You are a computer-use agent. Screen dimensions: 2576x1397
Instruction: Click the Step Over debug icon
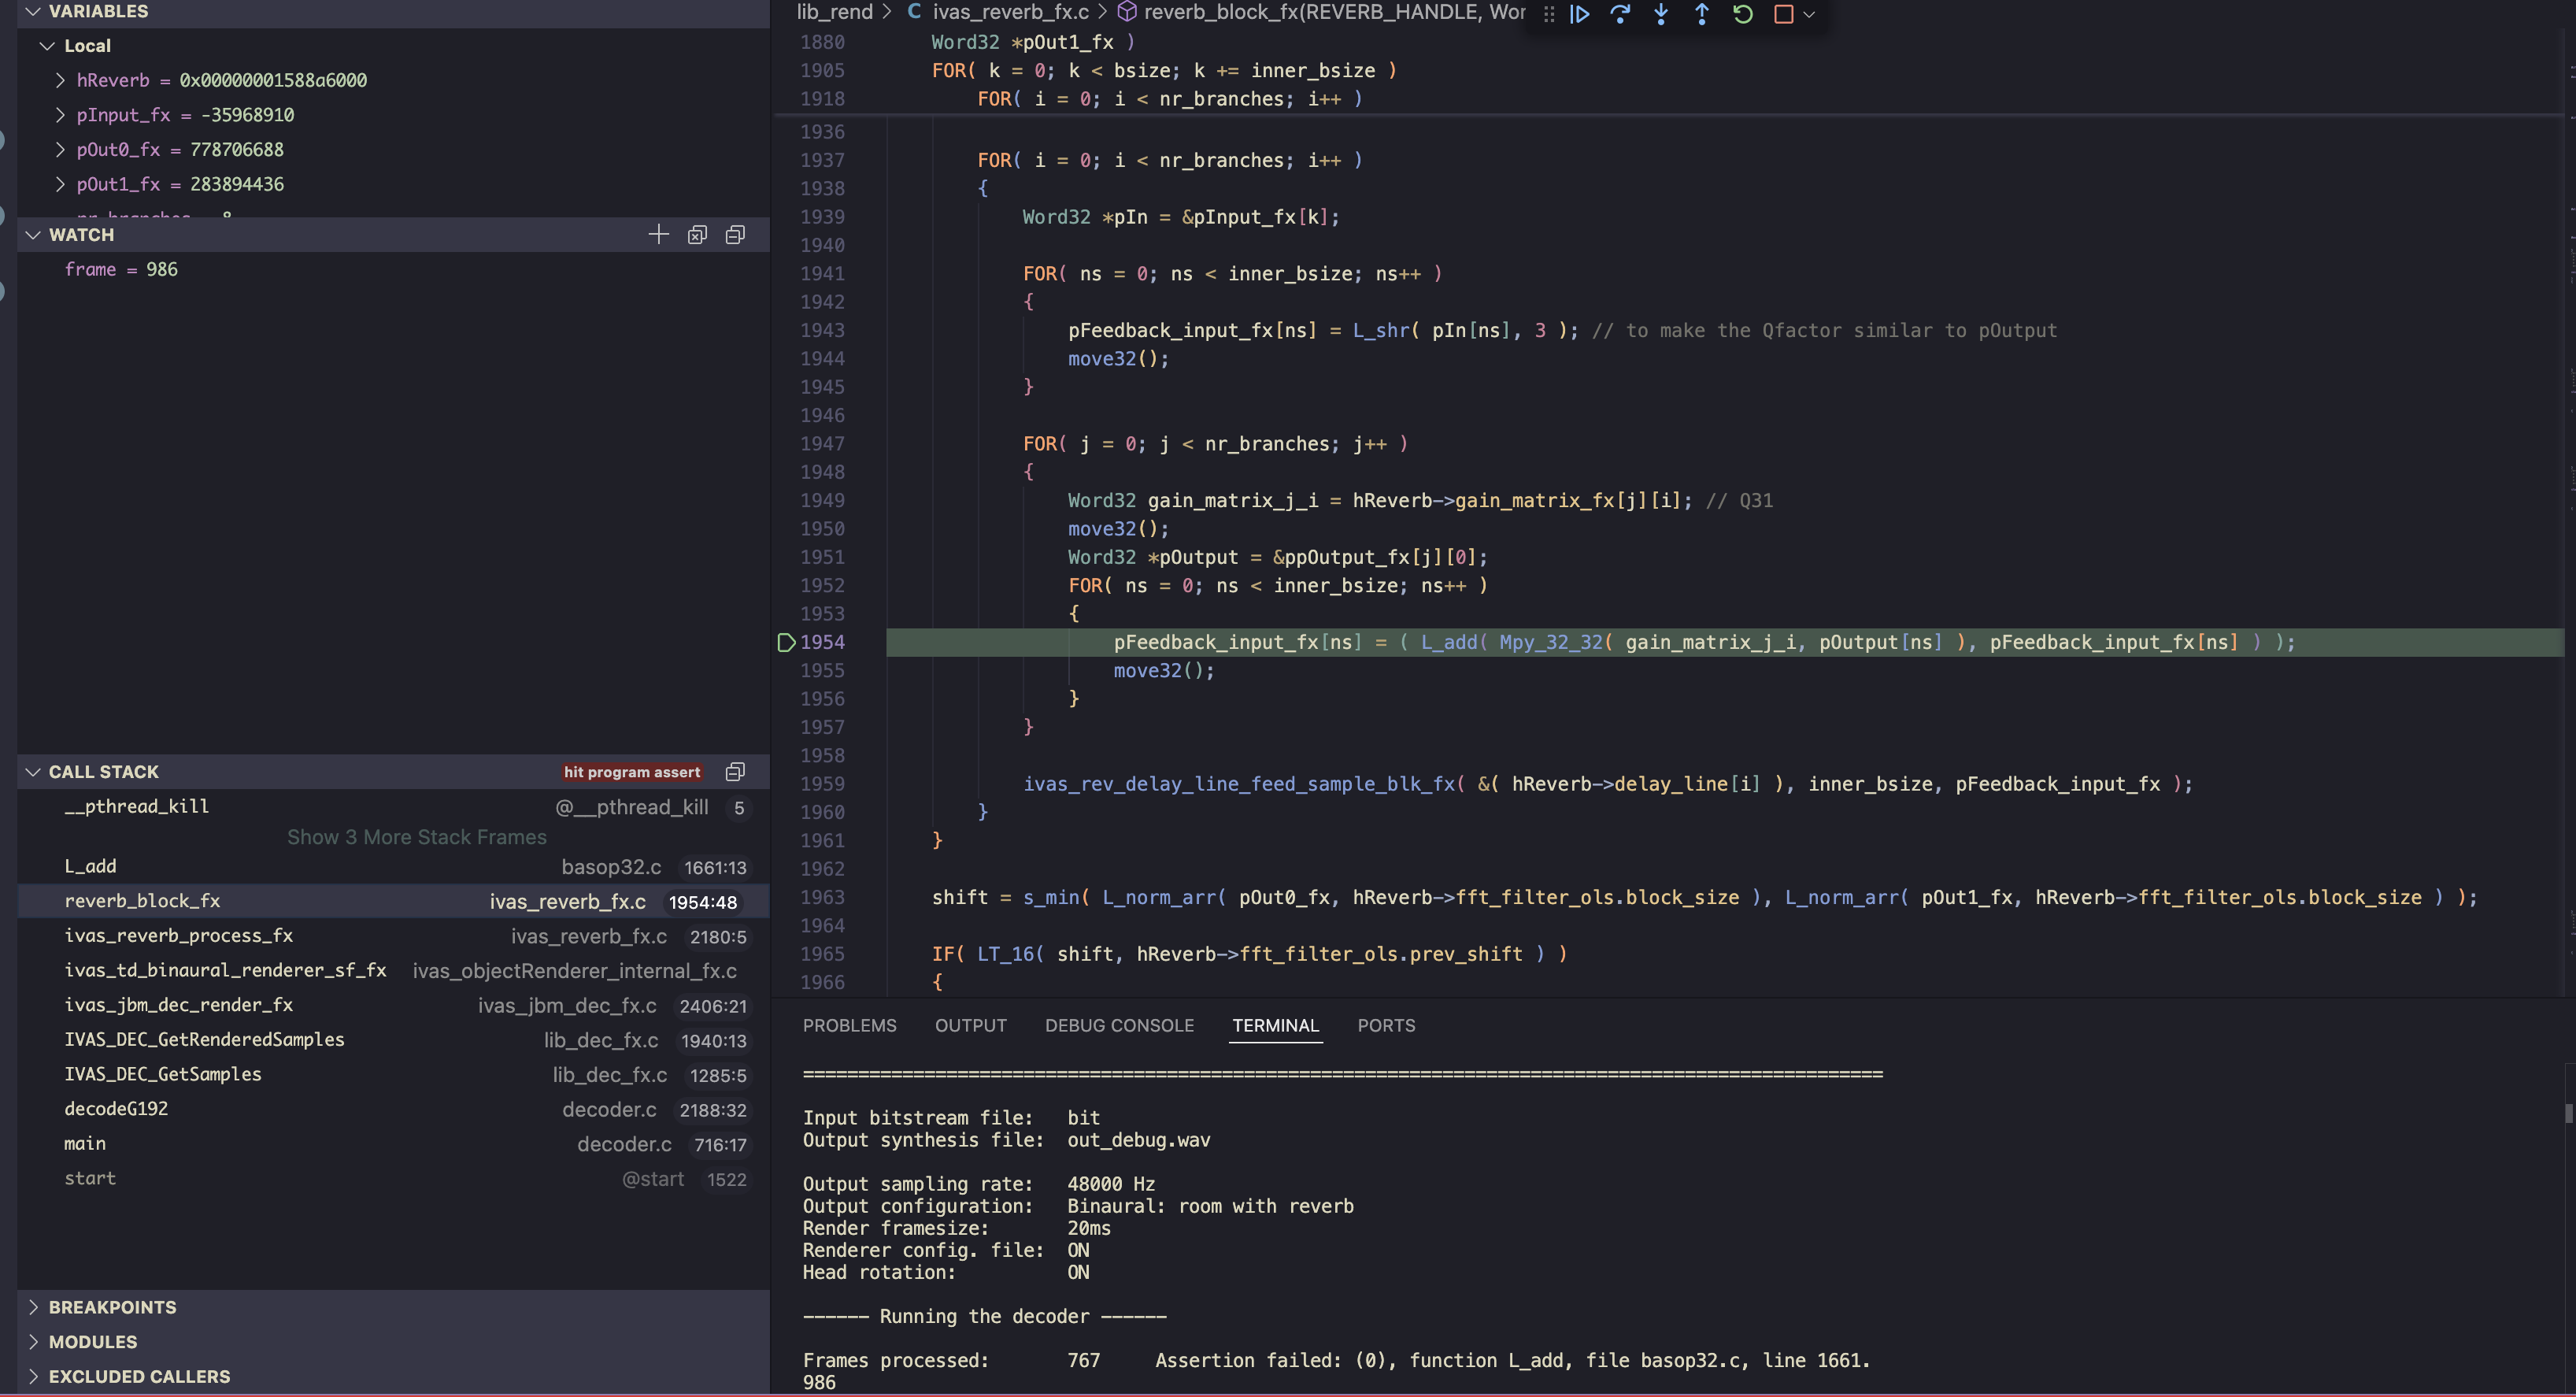1620,14
